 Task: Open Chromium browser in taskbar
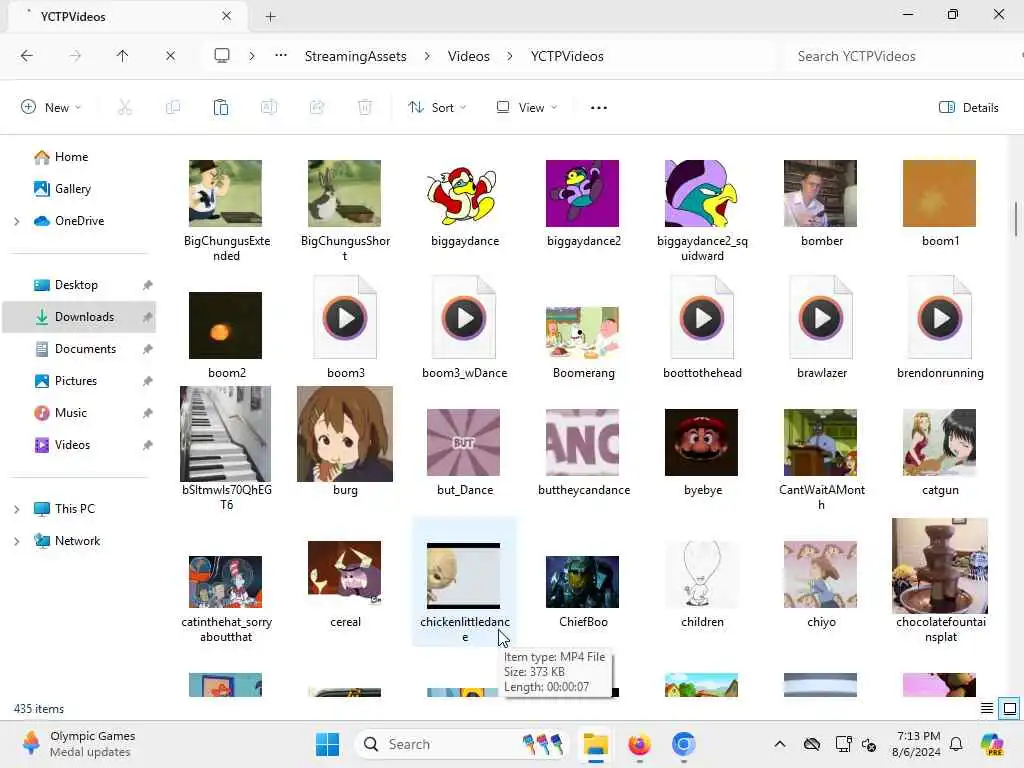pos(683,744)
